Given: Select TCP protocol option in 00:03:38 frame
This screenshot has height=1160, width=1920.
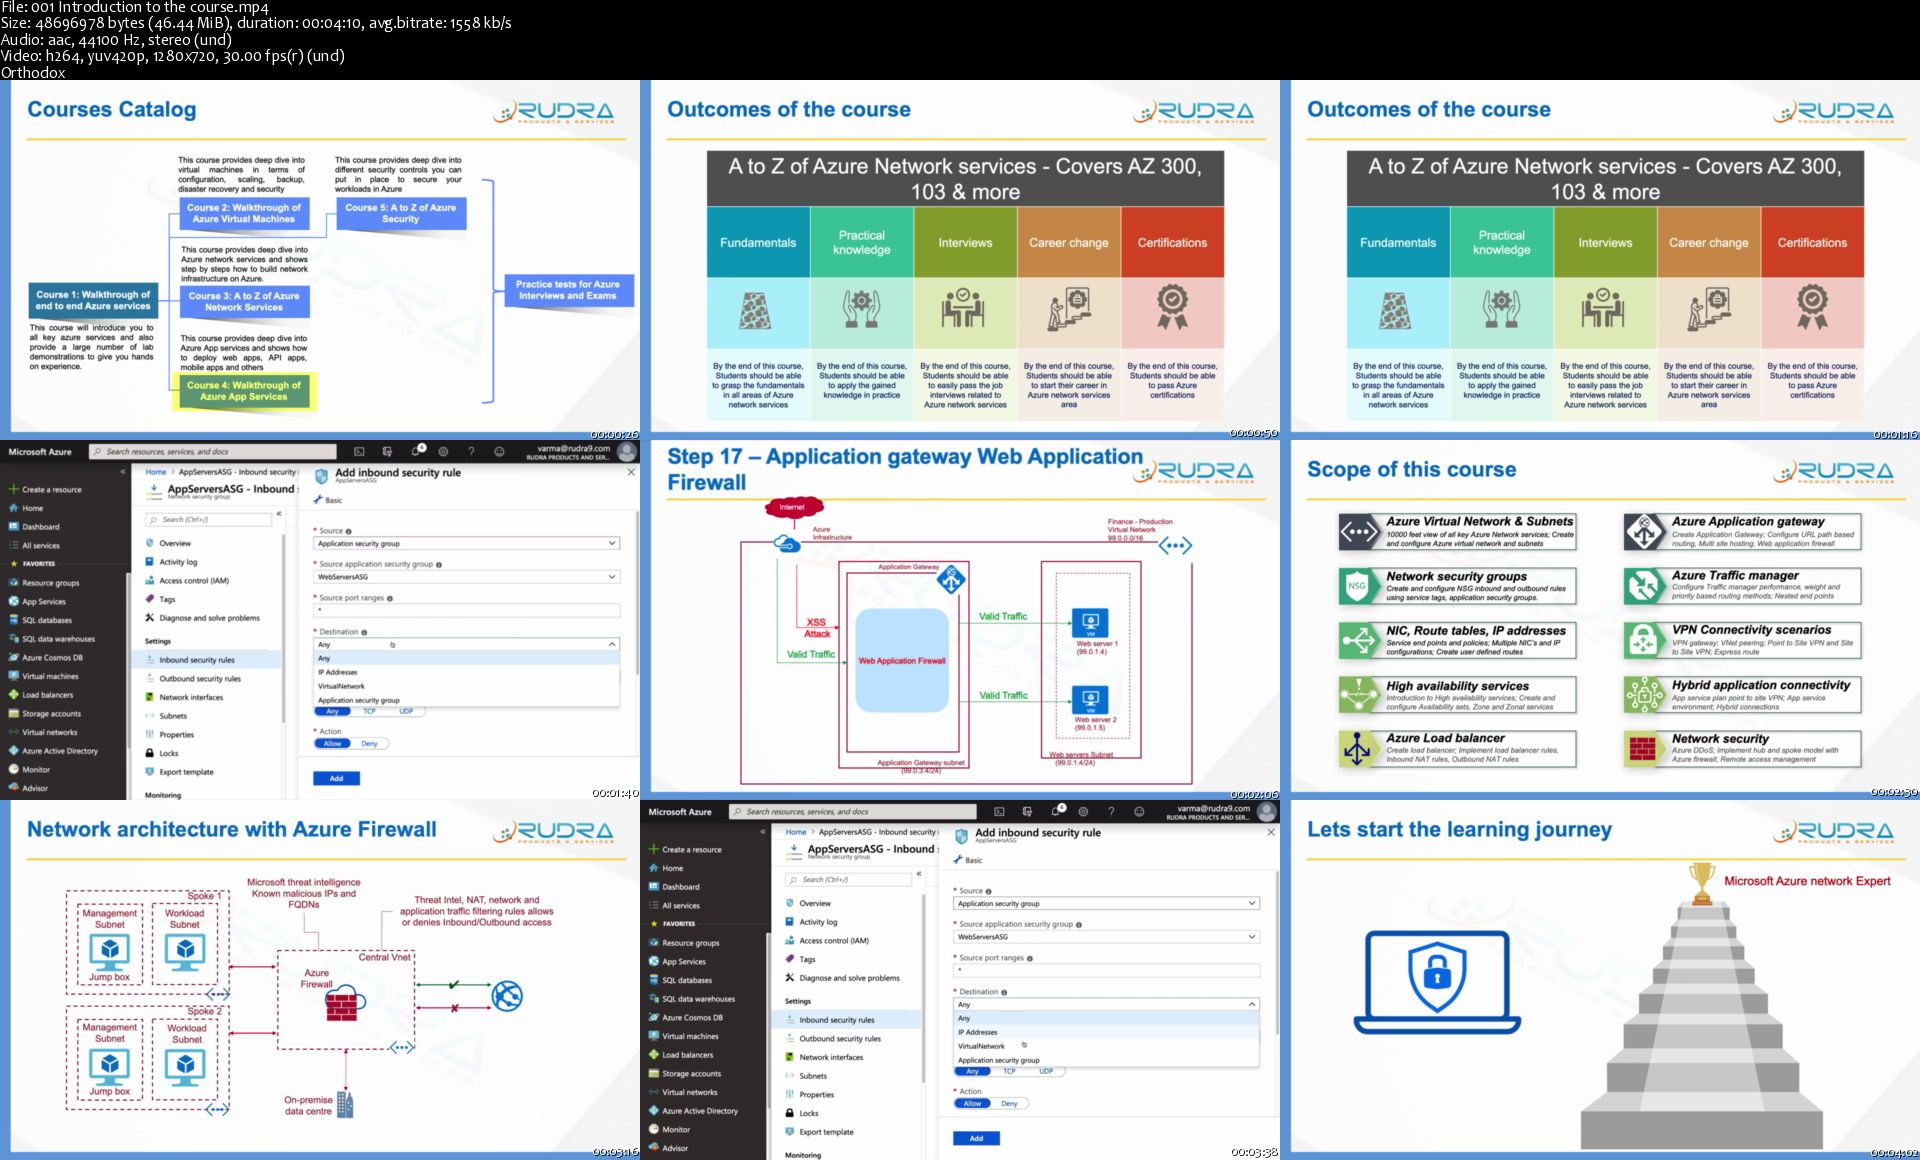Looking at the screenshot, I should (1009, 1071).
